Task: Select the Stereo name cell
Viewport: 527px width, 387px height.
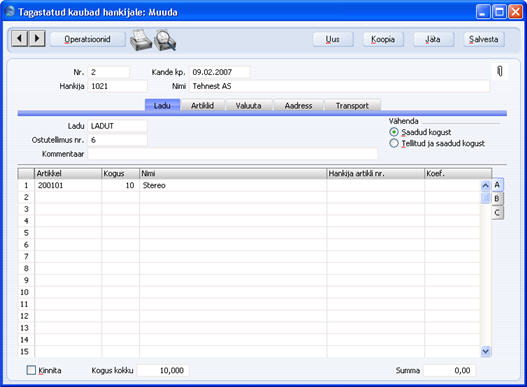Action: click(233, 185)
